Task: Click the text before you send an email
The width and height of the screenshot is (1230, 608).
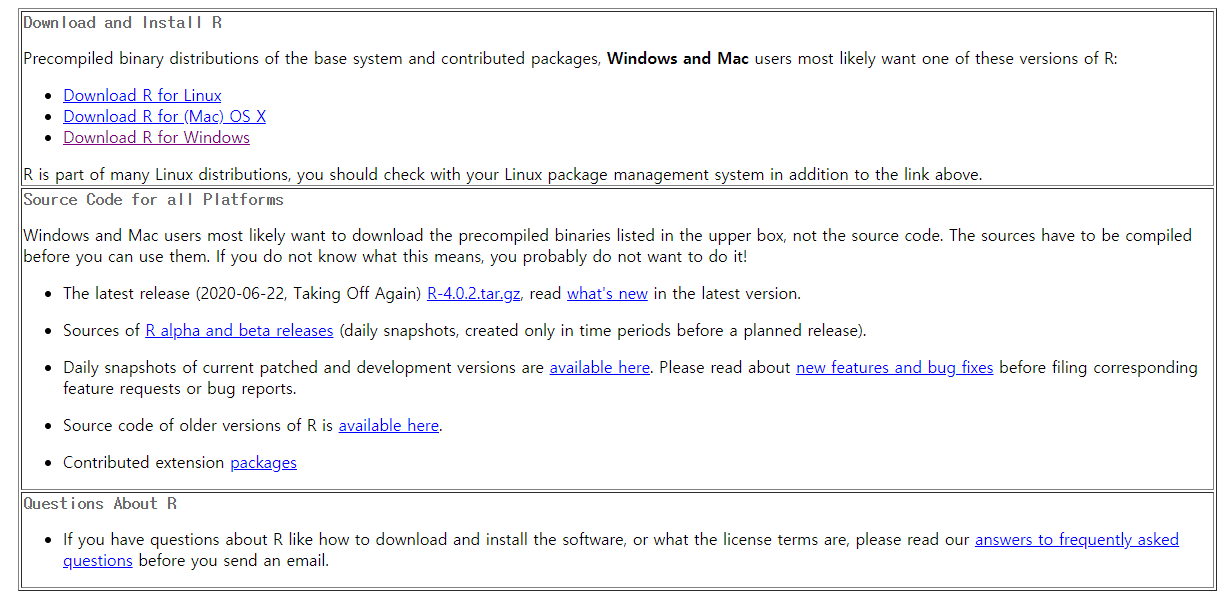Action: (233, 560)
